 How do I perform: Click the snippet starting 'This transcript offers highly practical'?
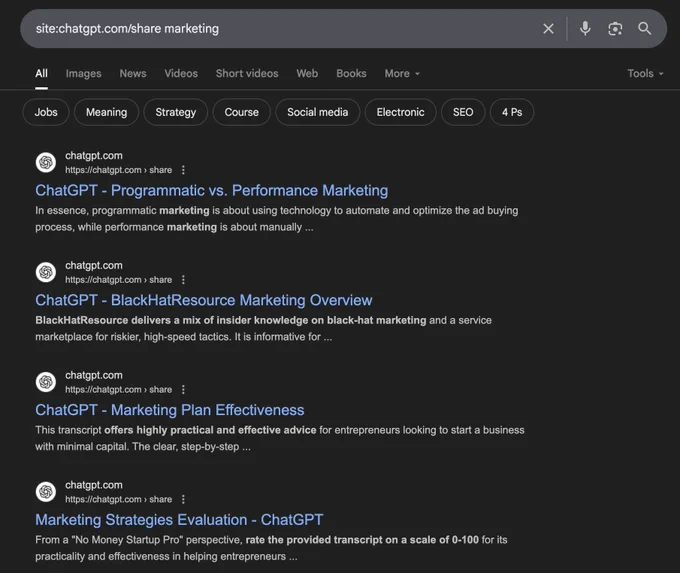coord(280,438)
